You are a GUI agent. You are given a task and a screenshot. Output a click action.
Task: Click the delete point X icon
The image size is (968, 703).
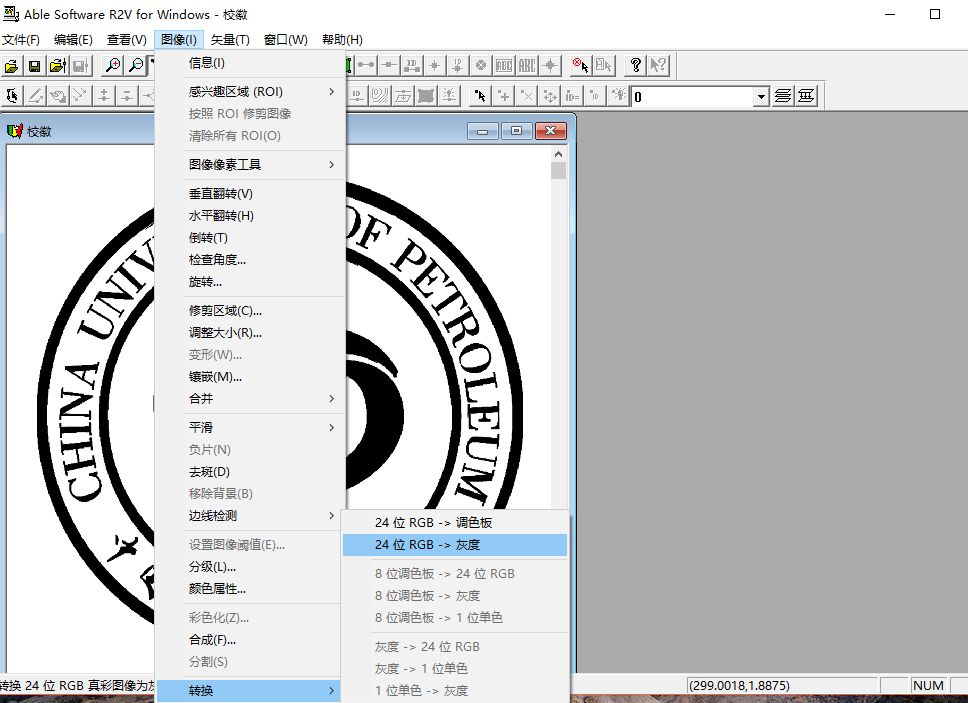[x=527, y=96]
